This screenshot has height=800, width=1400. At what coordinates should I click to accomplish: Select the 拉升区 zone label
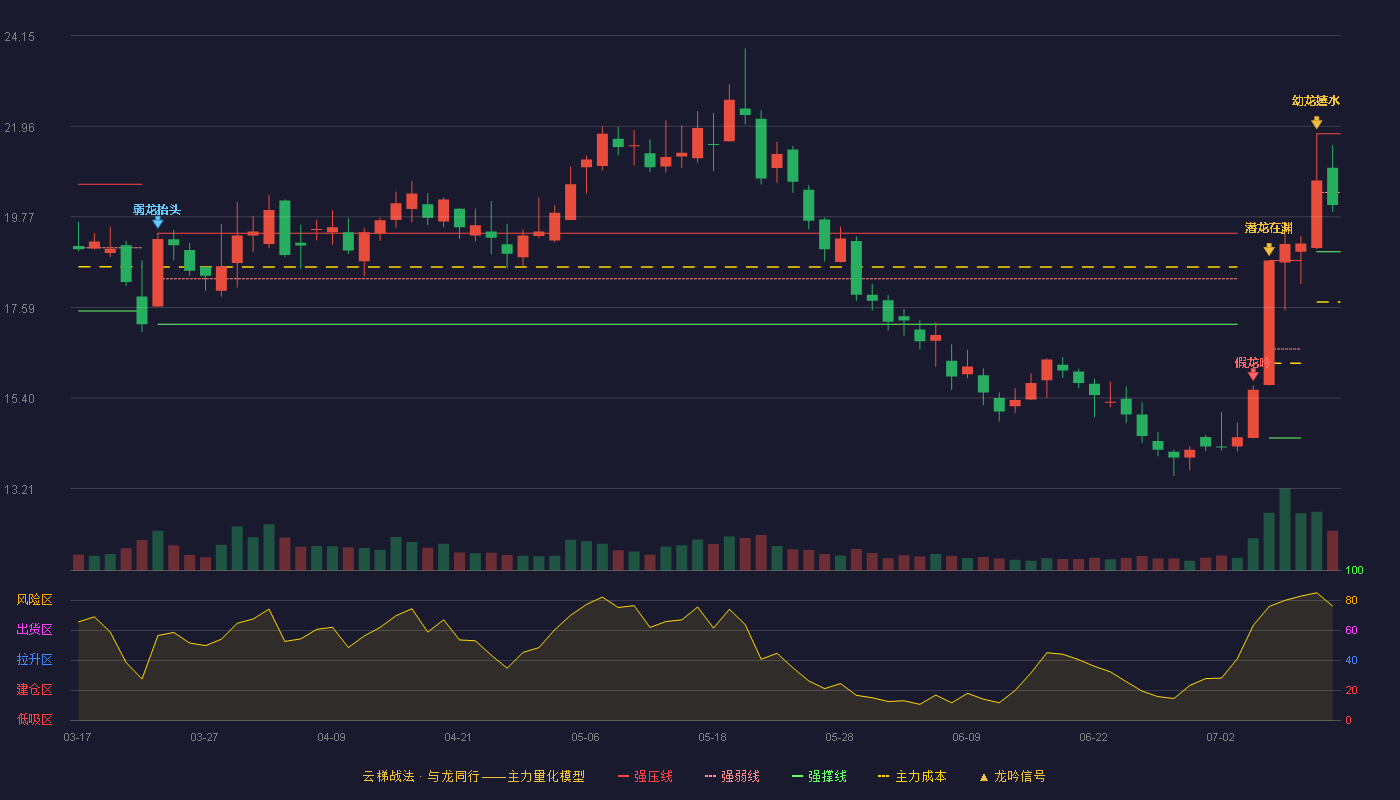[34, 660]
